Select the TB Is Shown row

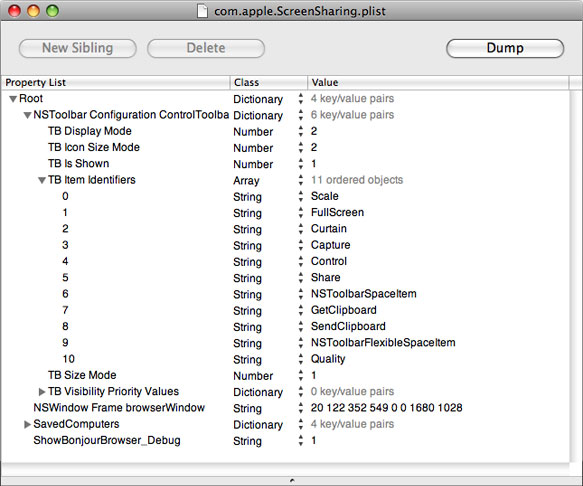click(x=285, y=164)
